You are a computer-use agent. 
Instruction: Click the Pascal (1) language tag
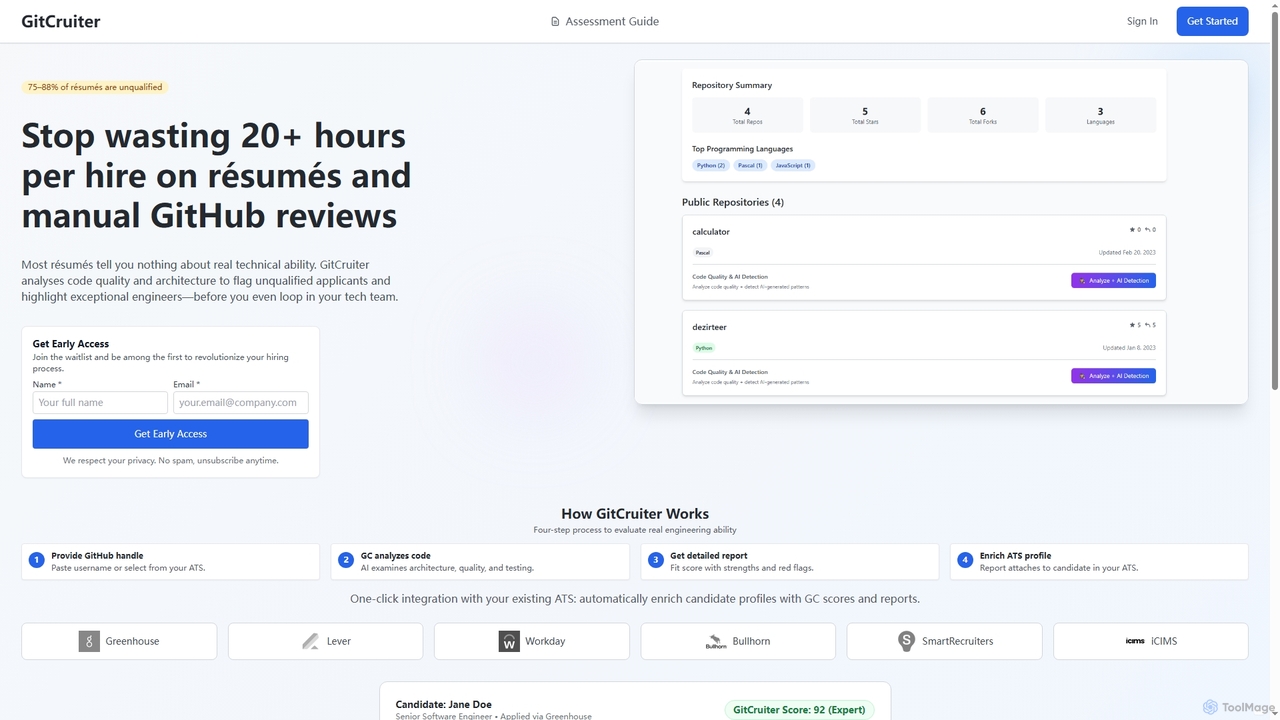click(x=750, y=165)
